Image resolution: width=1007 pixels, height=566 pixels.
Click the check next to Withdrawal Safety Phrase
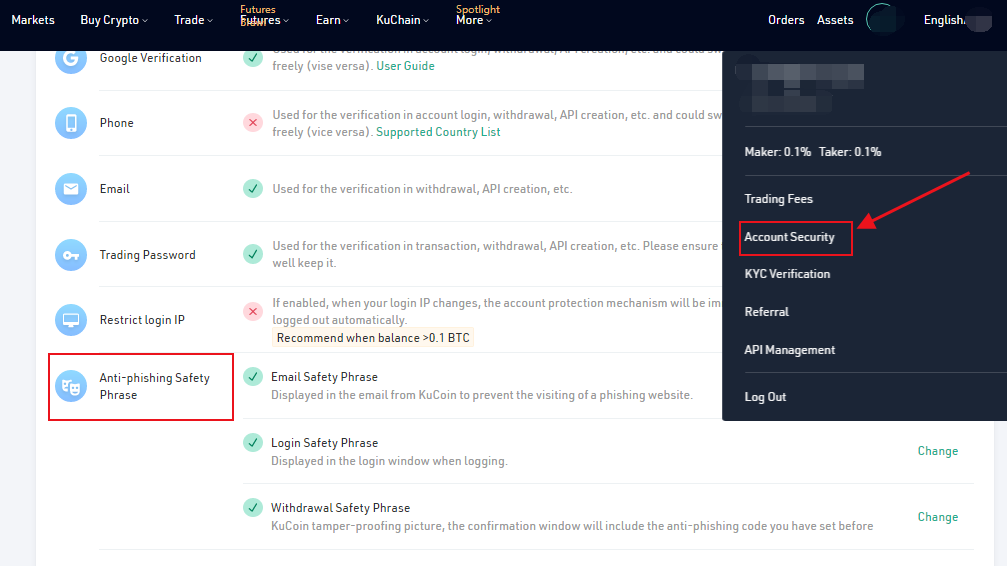click(253, 508)
